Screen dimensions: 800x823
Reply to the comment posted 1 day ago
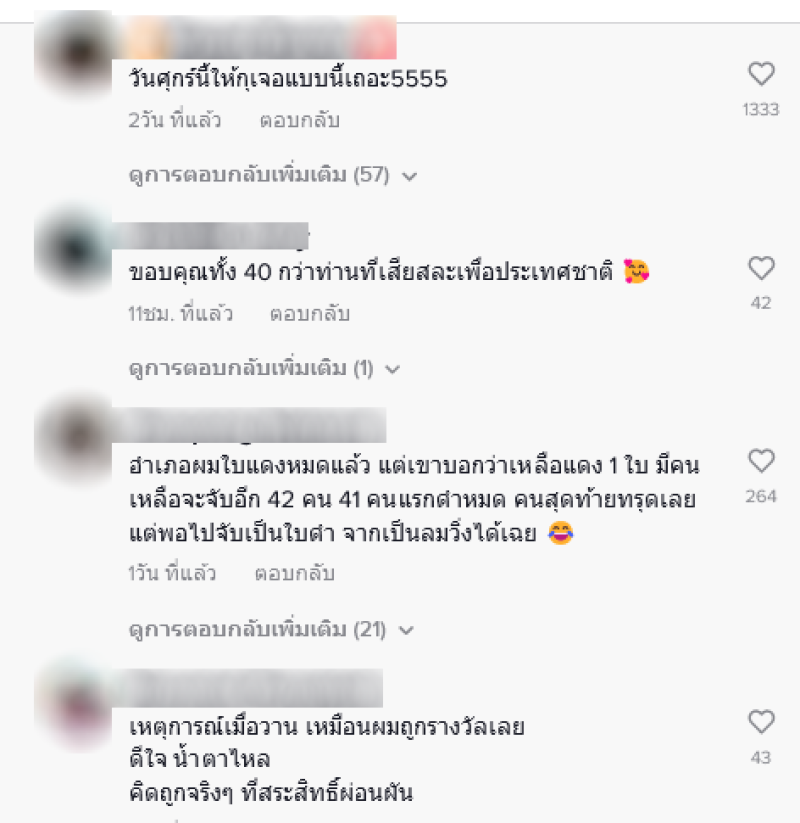[x=294, y=573]
